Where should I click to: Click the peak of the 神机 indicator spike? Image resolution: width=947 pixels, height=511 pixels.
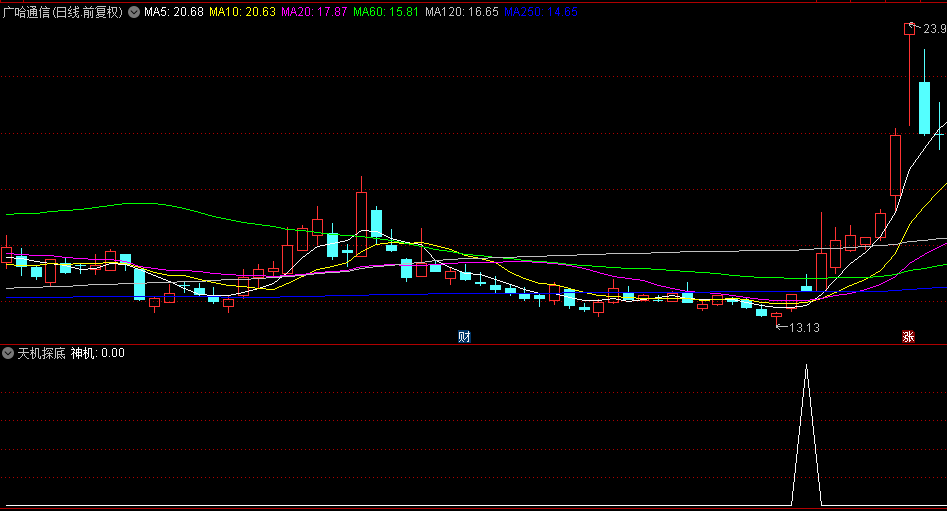[806, 365]
